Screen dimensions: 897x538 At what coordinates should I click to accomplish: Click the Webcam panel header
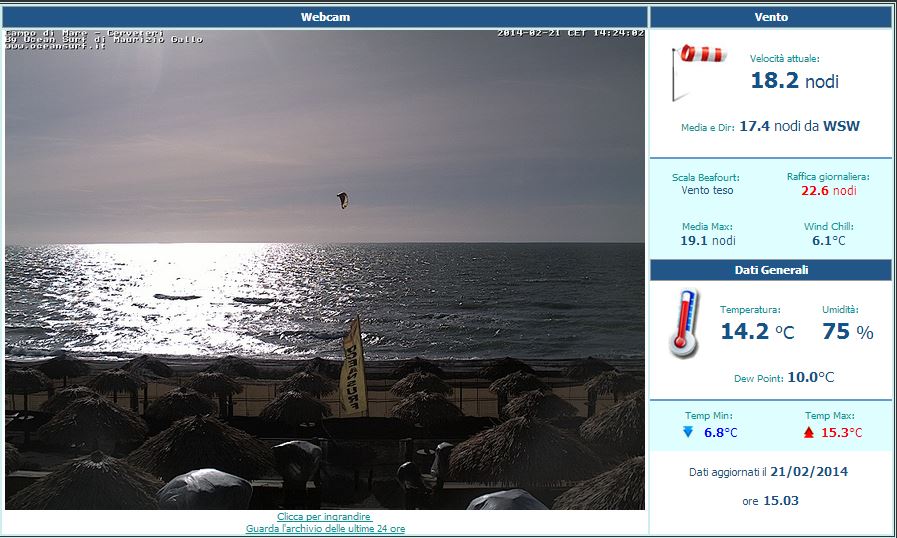click(325, 17)
